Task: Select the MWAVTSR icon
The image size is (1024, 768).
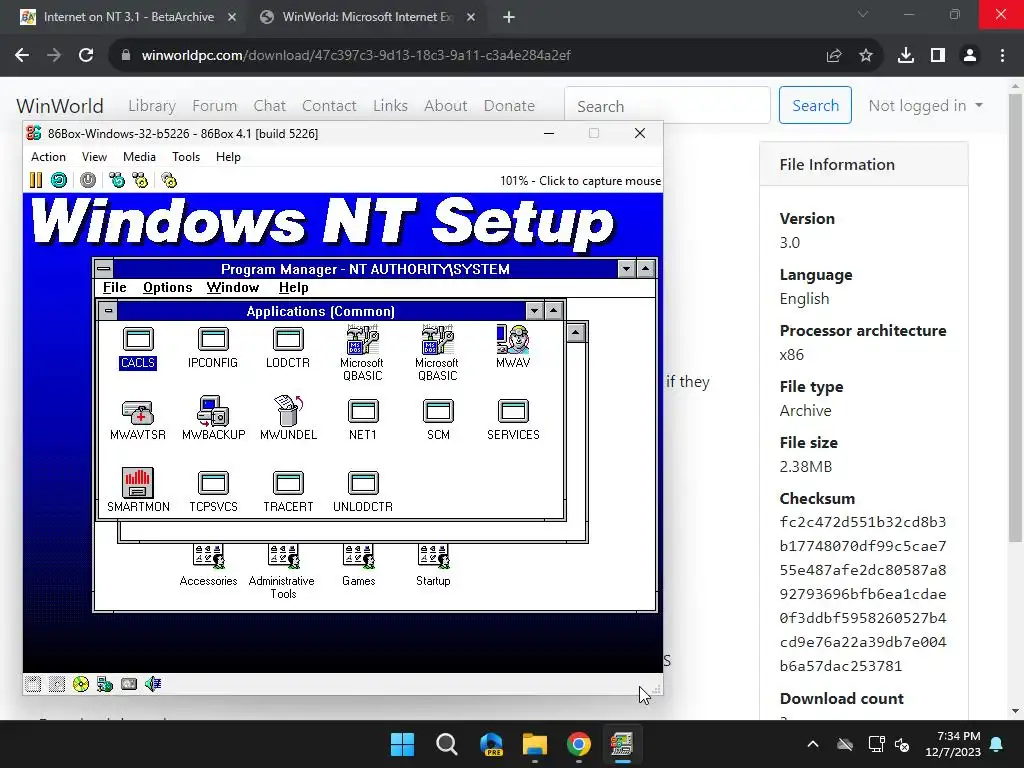Action: pyautogui.click(x=138, y=419)
